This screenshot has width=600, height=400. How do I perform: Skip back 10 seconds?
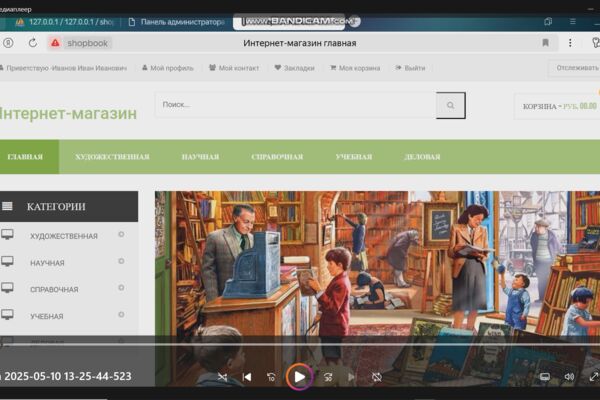tap(271, 377)
